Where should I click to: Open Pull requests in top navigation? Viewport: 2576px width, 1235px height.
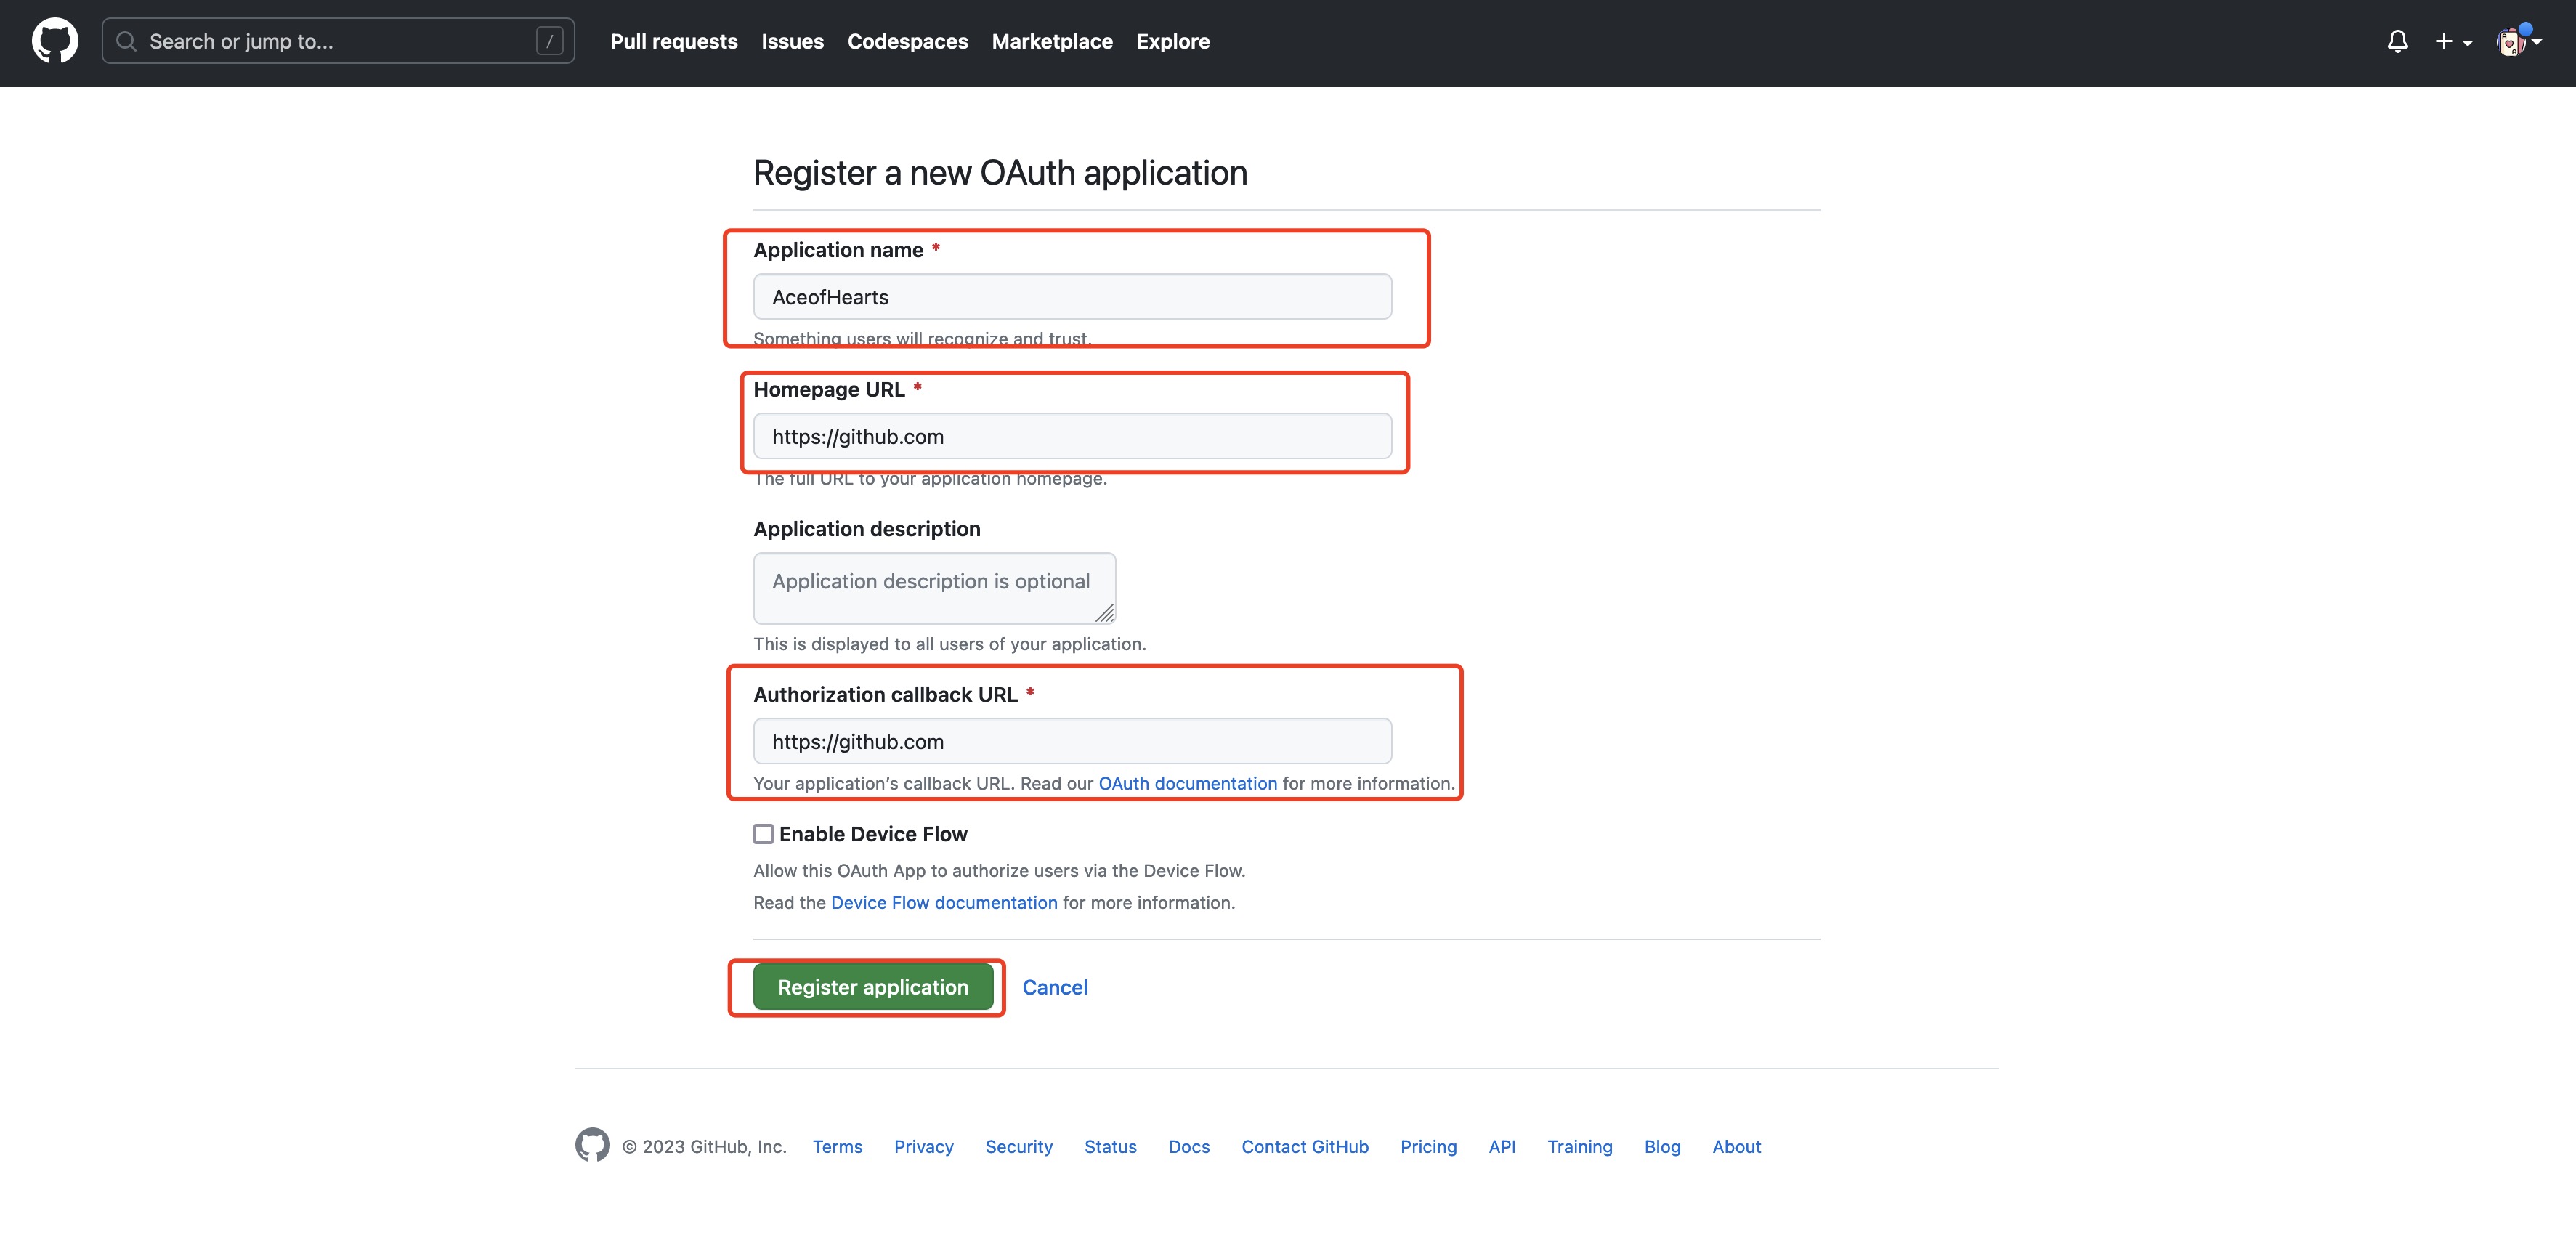[x=673, y=41]
